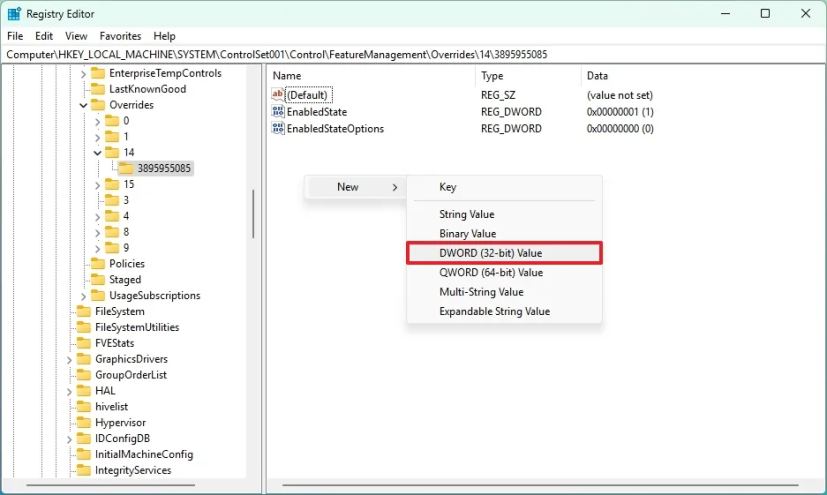Collapse the Overrides tree node
Image resolution: width=827 pixels, height=495 pixels.
pos(83,105)
